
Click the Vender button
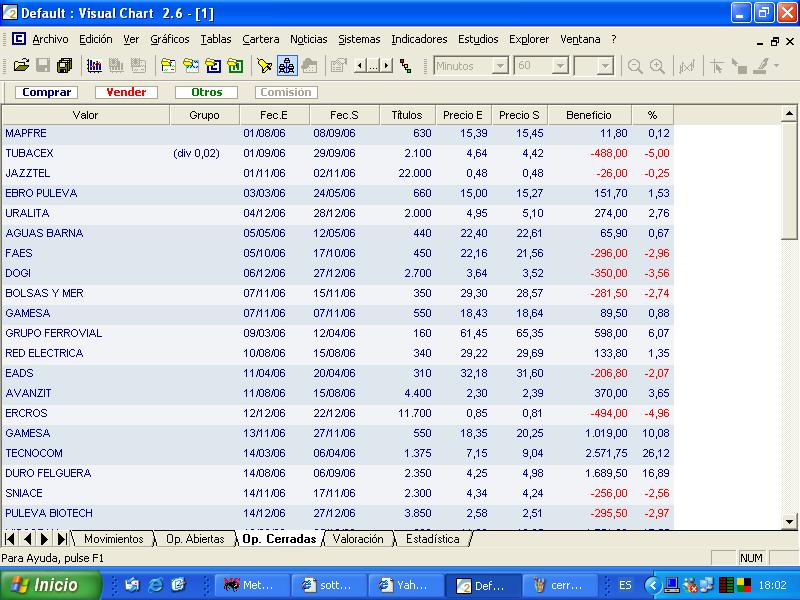pos(126,92)
